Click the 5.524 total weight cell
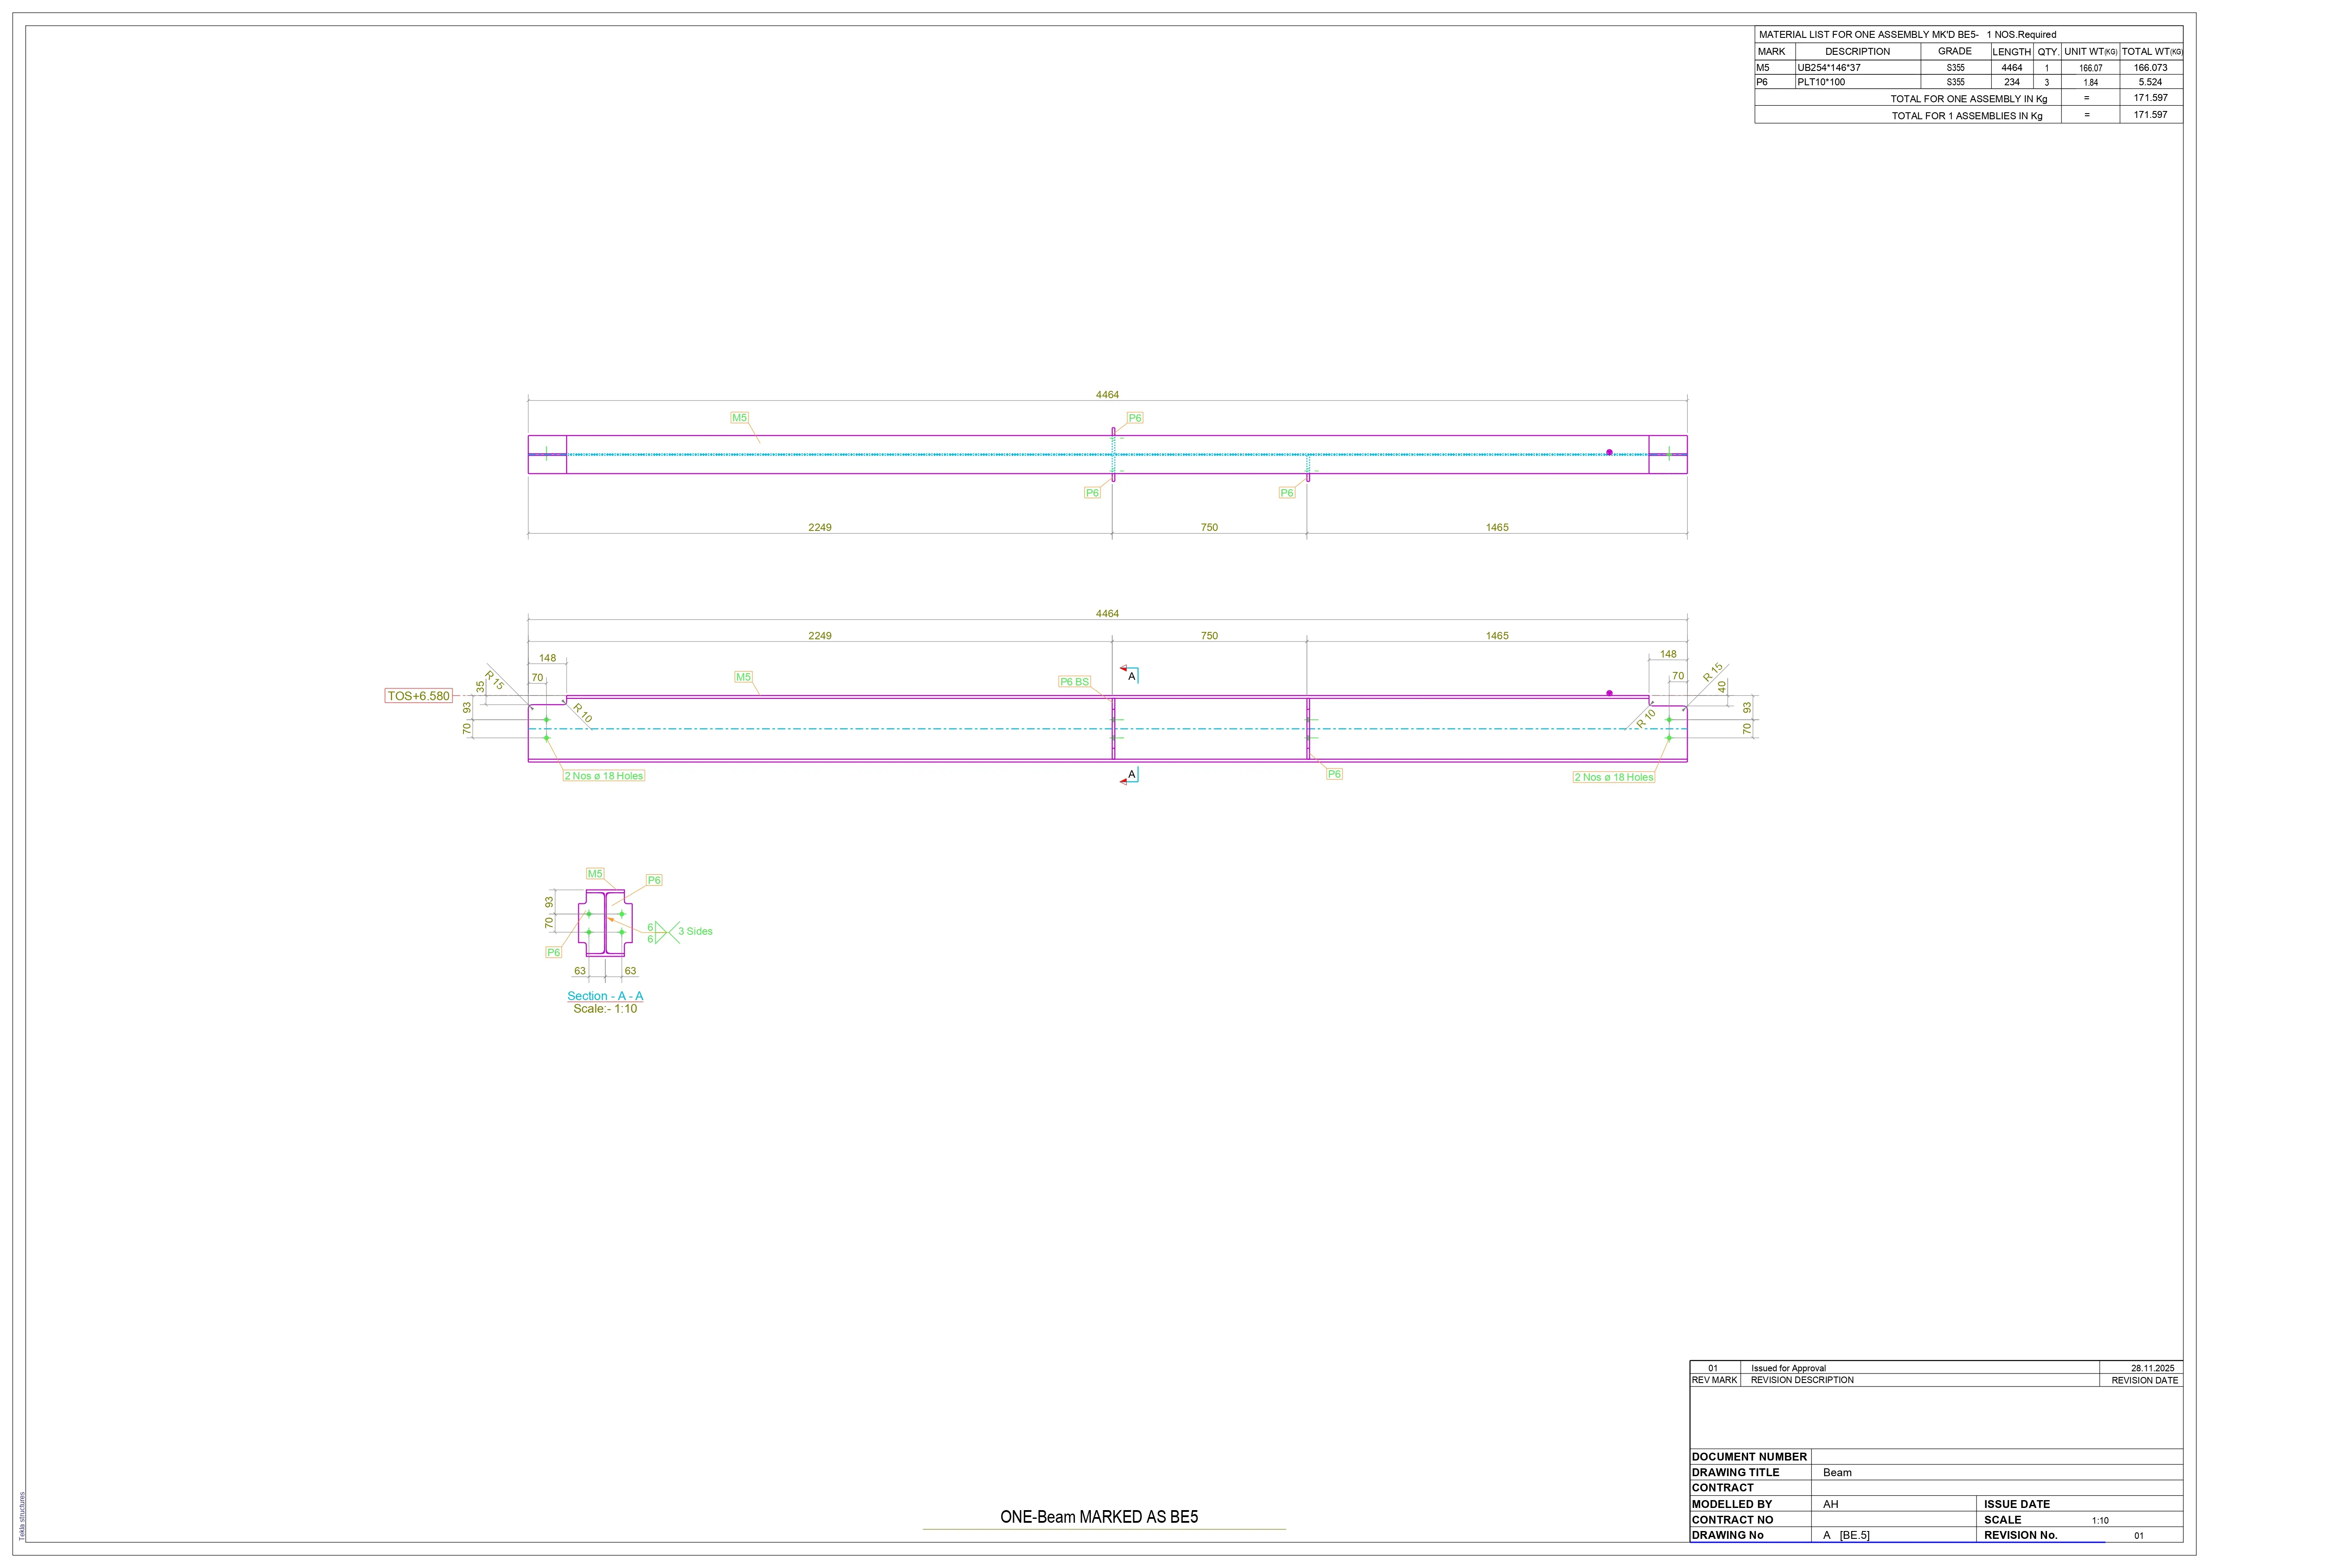 click(x=2150, y=82)
